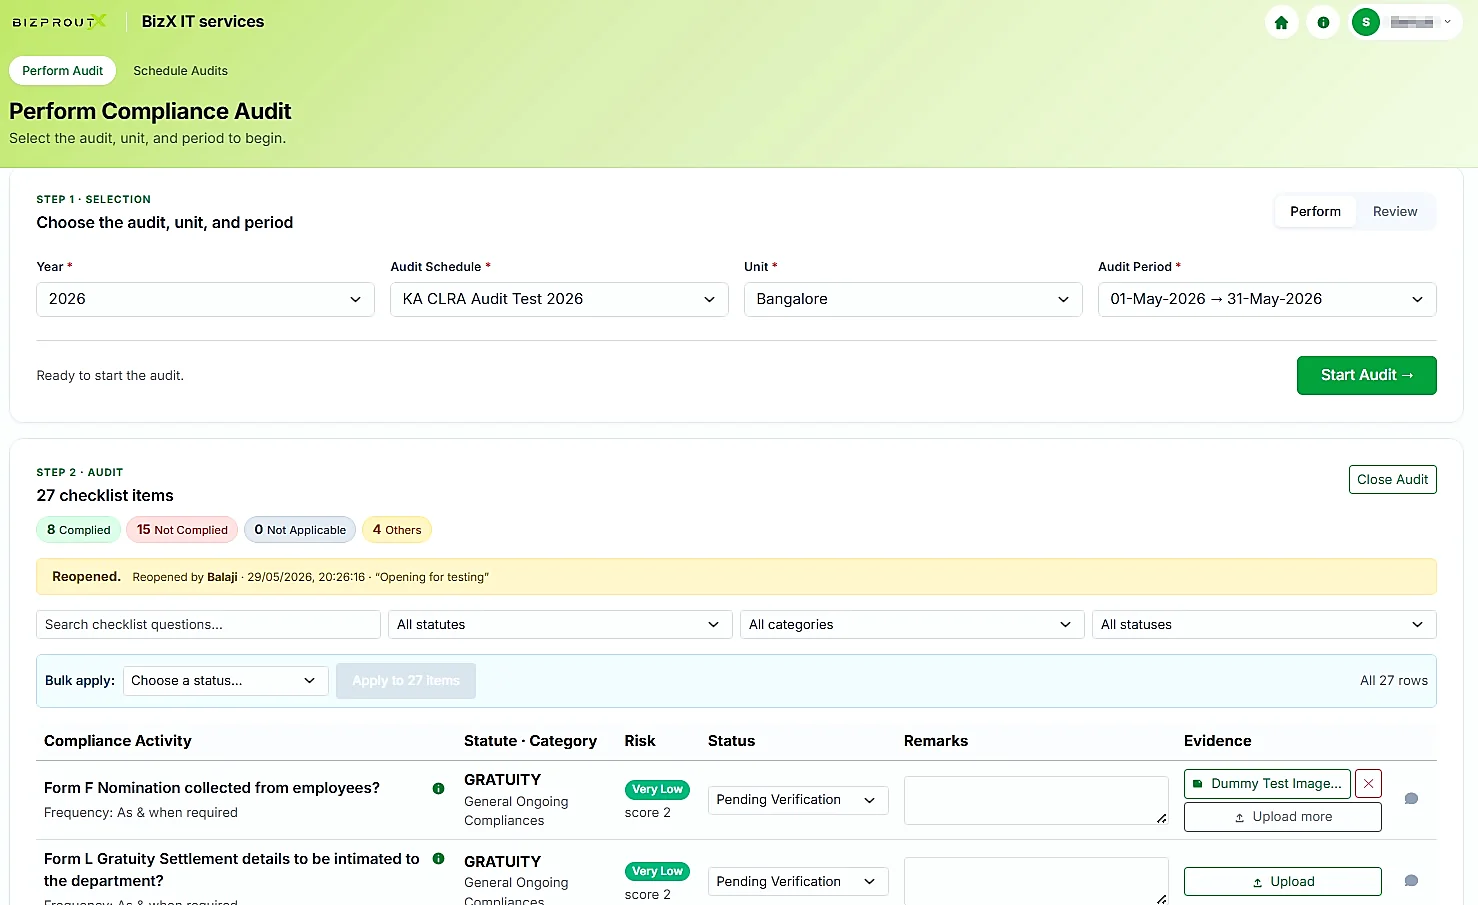The width and height of the screenshot is (1478, 905).
Task: Click remarks box for Form L Gratuity
Action: pos(1036,881)
